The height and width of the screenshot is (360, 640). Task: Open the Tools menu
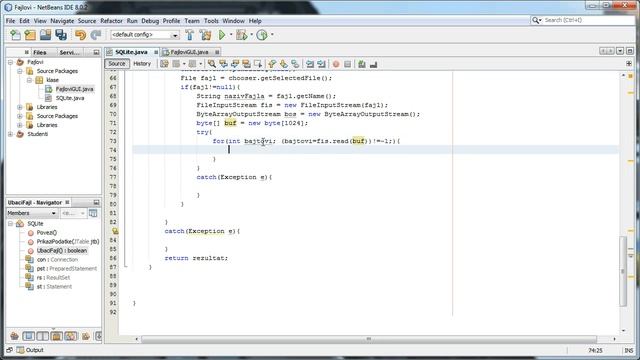coord(211,21)
